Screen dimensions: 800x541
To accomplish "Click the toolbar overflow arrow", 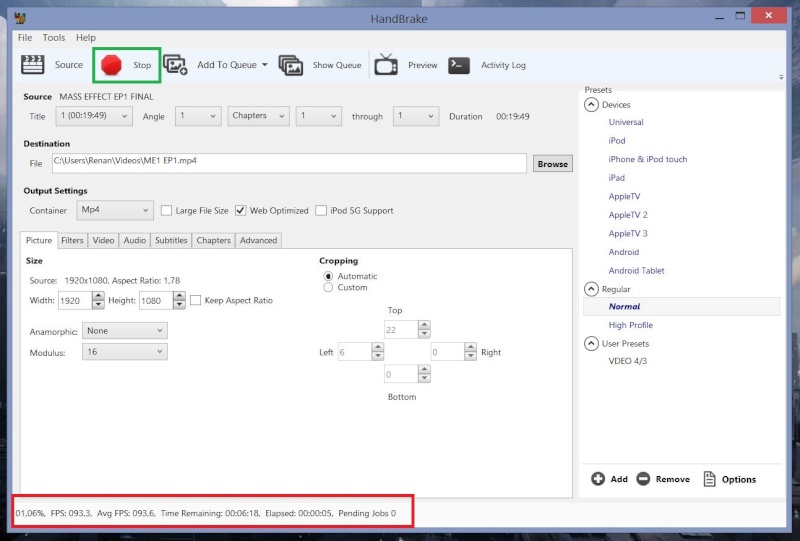I will coord(781,77).
